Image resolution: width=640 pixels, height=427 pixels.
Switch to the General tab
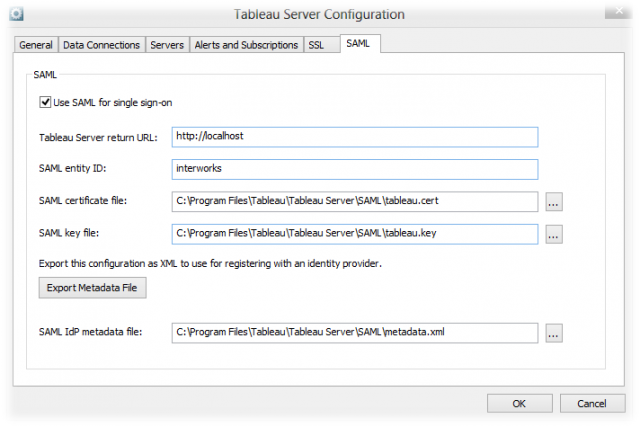36,45
